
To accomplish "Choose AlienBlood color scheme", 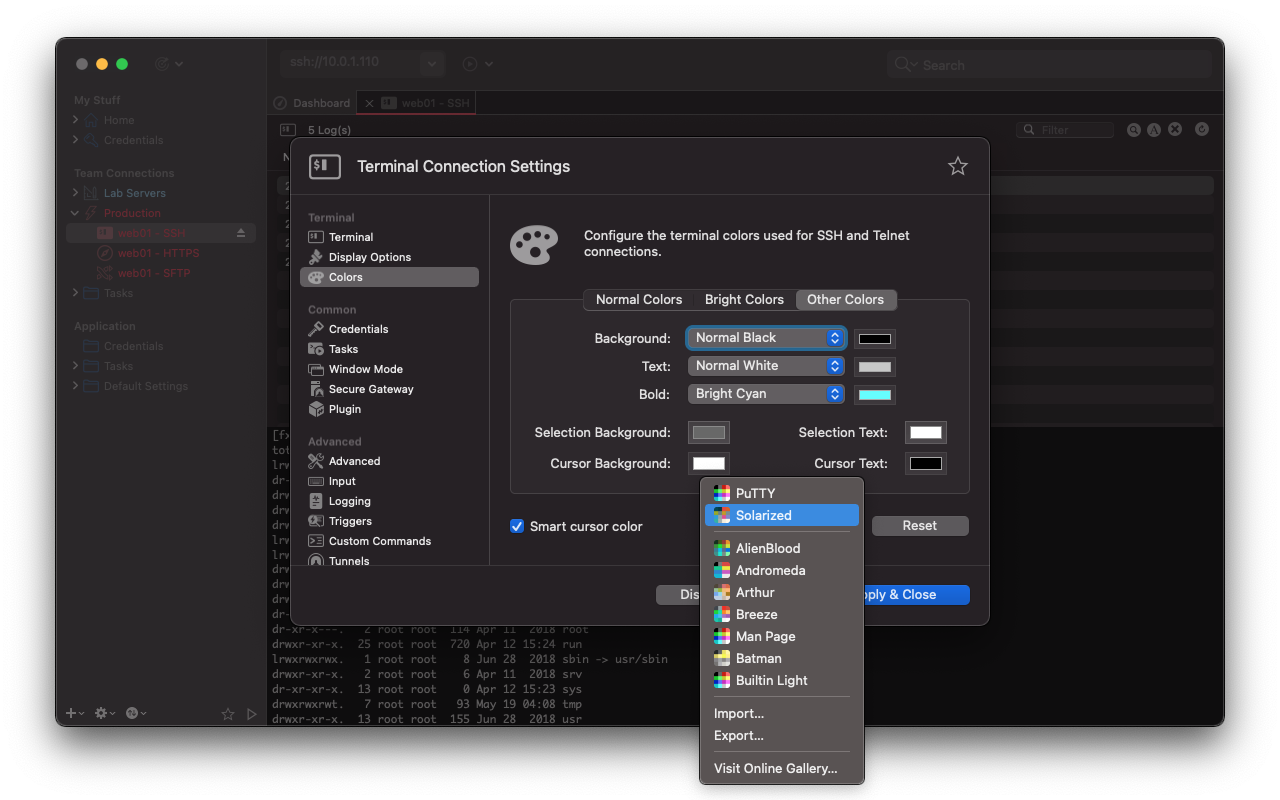I will click(x=782, y=548).
